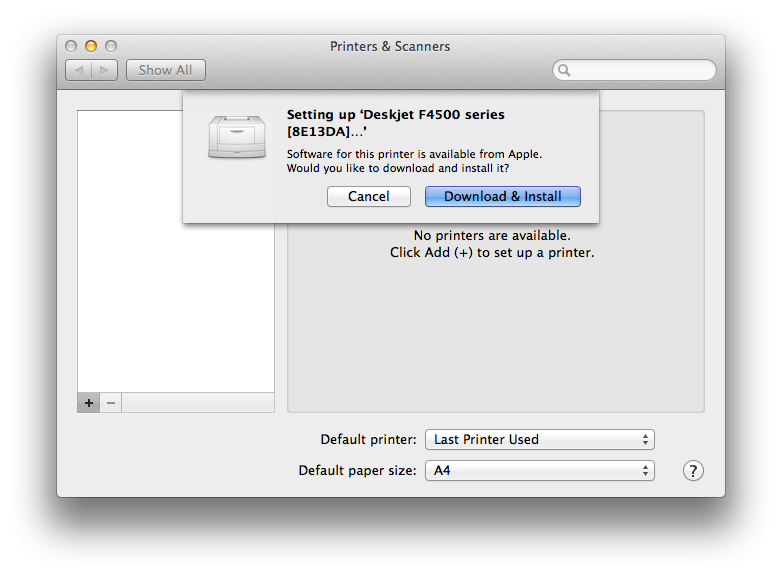The width and height of the screenshot is (782, 576).
Task: Click the red close window button
Action: pyautogui.click(x=71, y=46)
